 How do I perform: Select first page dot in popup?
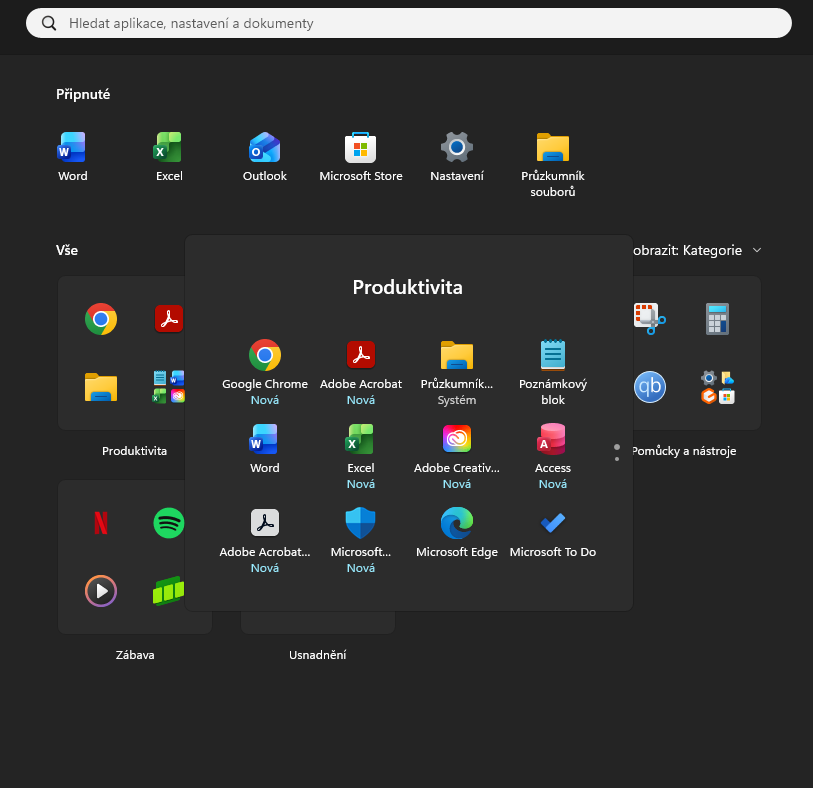coord(616,447)
